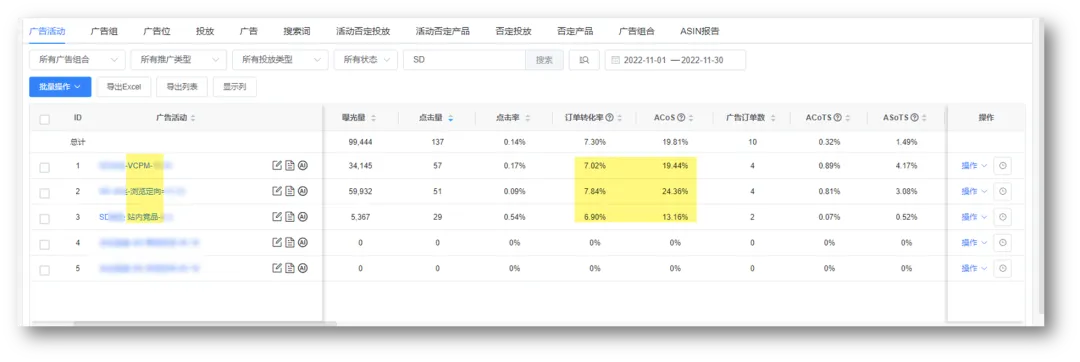
Task: Sort by 点击量 column arrows
Action: pyautogui.click(x=450, y=118)
